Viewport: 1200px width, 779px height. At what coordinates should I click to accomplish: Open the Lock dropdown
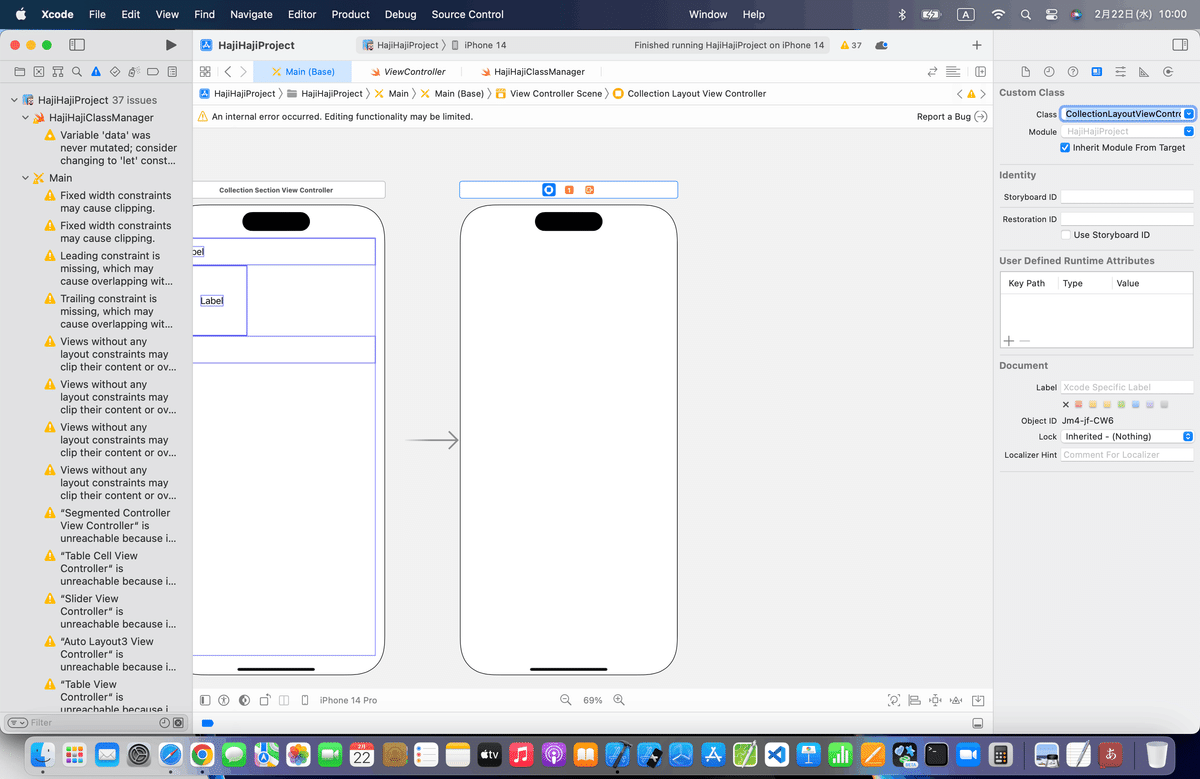coord(1127,437)
